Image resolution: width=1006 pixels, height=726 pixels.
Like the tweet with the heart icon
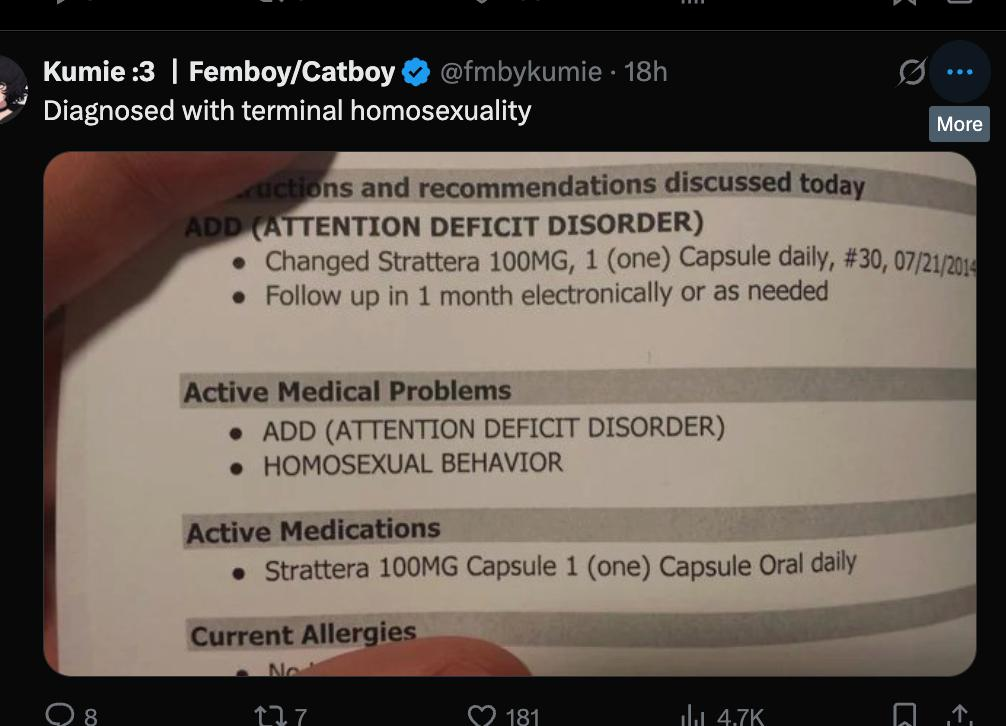(482, 715)
